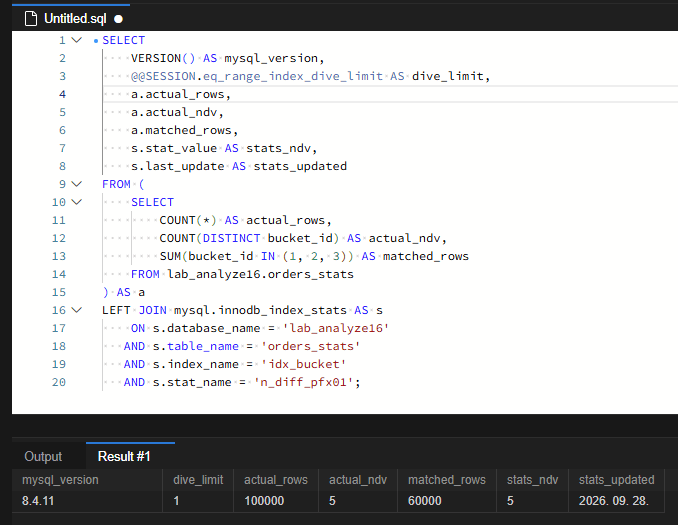Screen dimensions: 678x525
Task: Switch to the Result #1 tab
Action: (x=124, y=456)
